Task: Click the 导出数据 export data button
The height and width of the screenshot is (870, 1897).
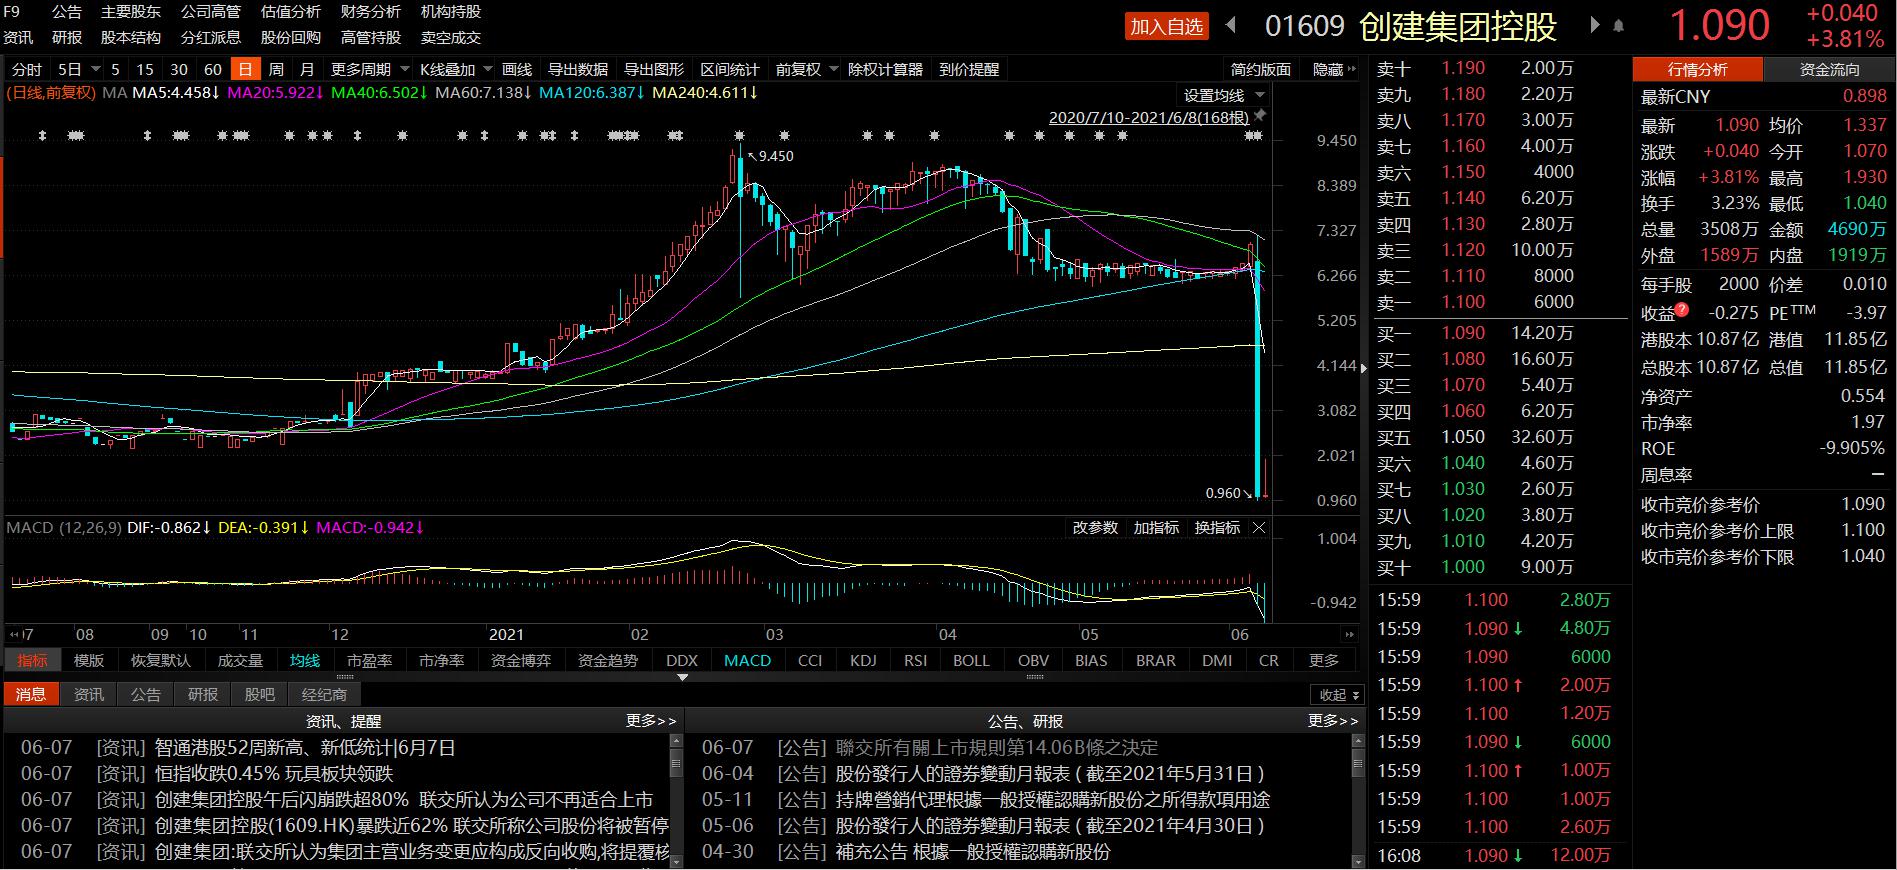Action: (x=578, y=69)
